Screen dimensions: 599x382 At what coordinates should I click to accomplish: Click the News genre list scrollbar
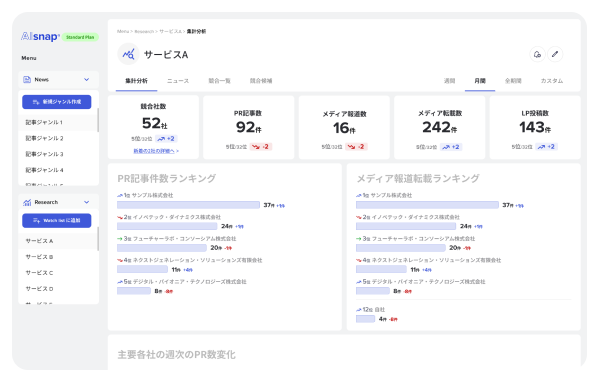(x=98, y=120)
